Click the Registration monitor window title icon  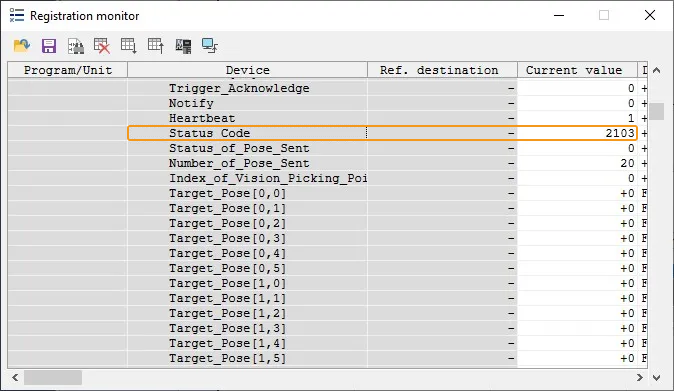click(17, 15)
